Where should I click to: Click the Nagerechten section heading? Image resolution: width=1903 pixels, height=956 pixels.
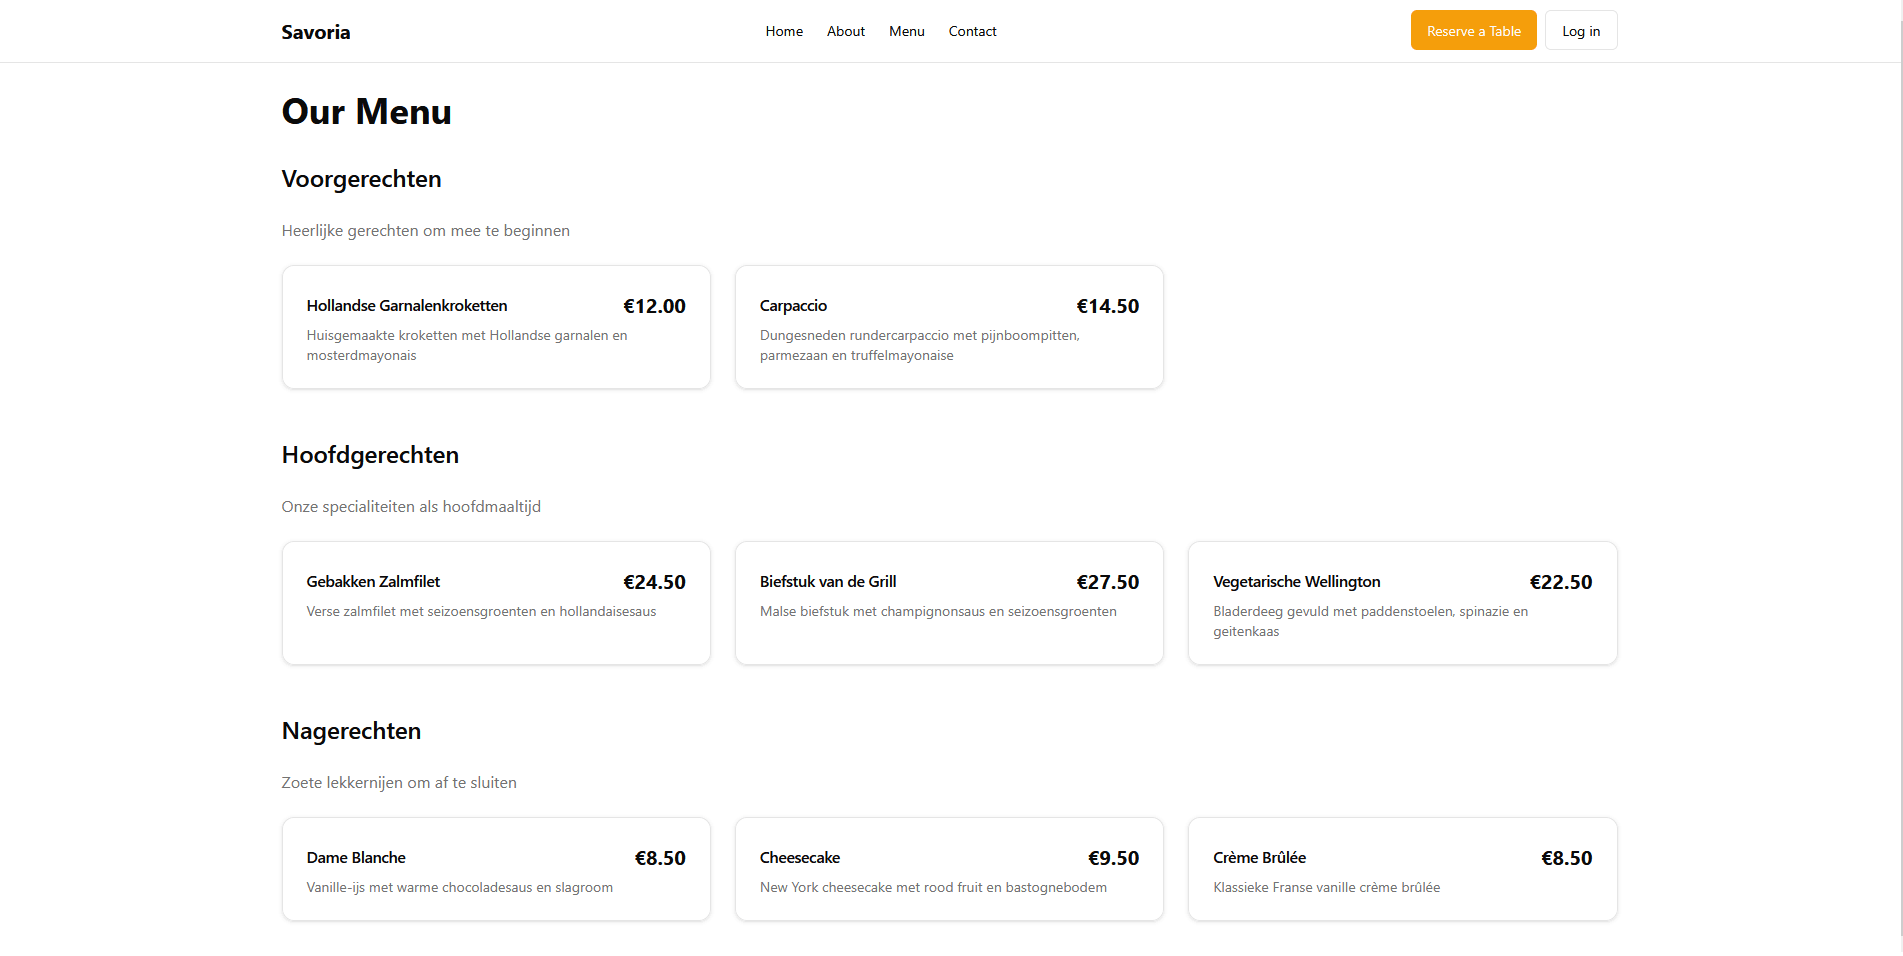351,731
